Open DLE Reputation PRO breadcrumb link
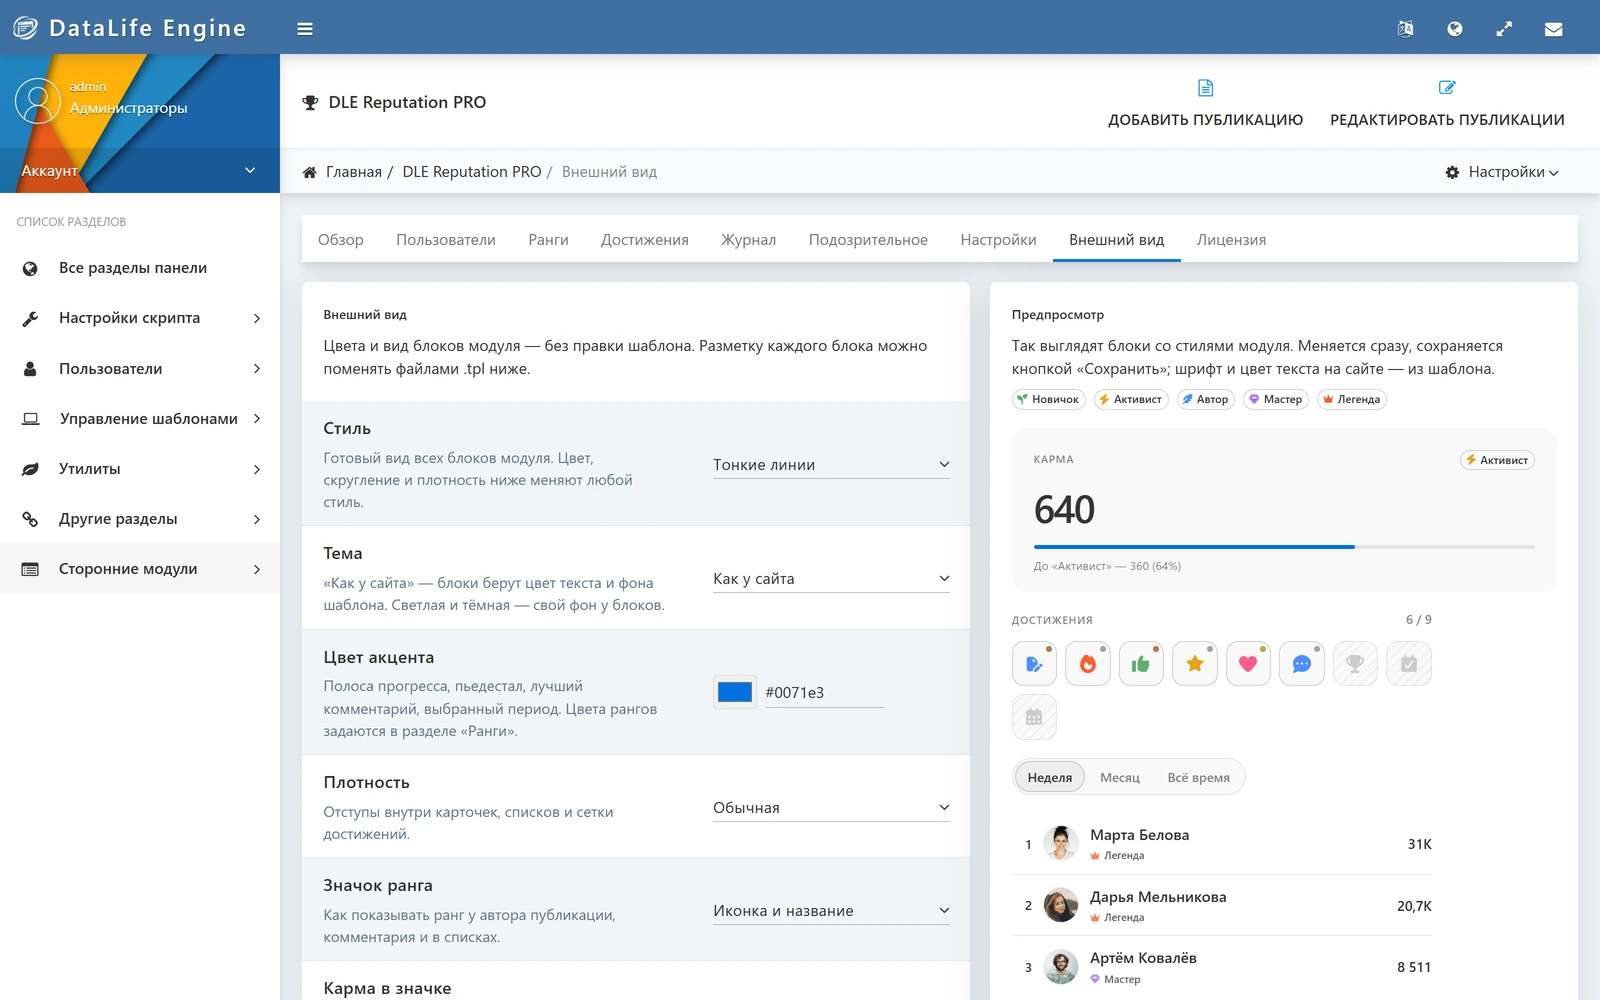1600x1000 pixels. click(472, 172)
